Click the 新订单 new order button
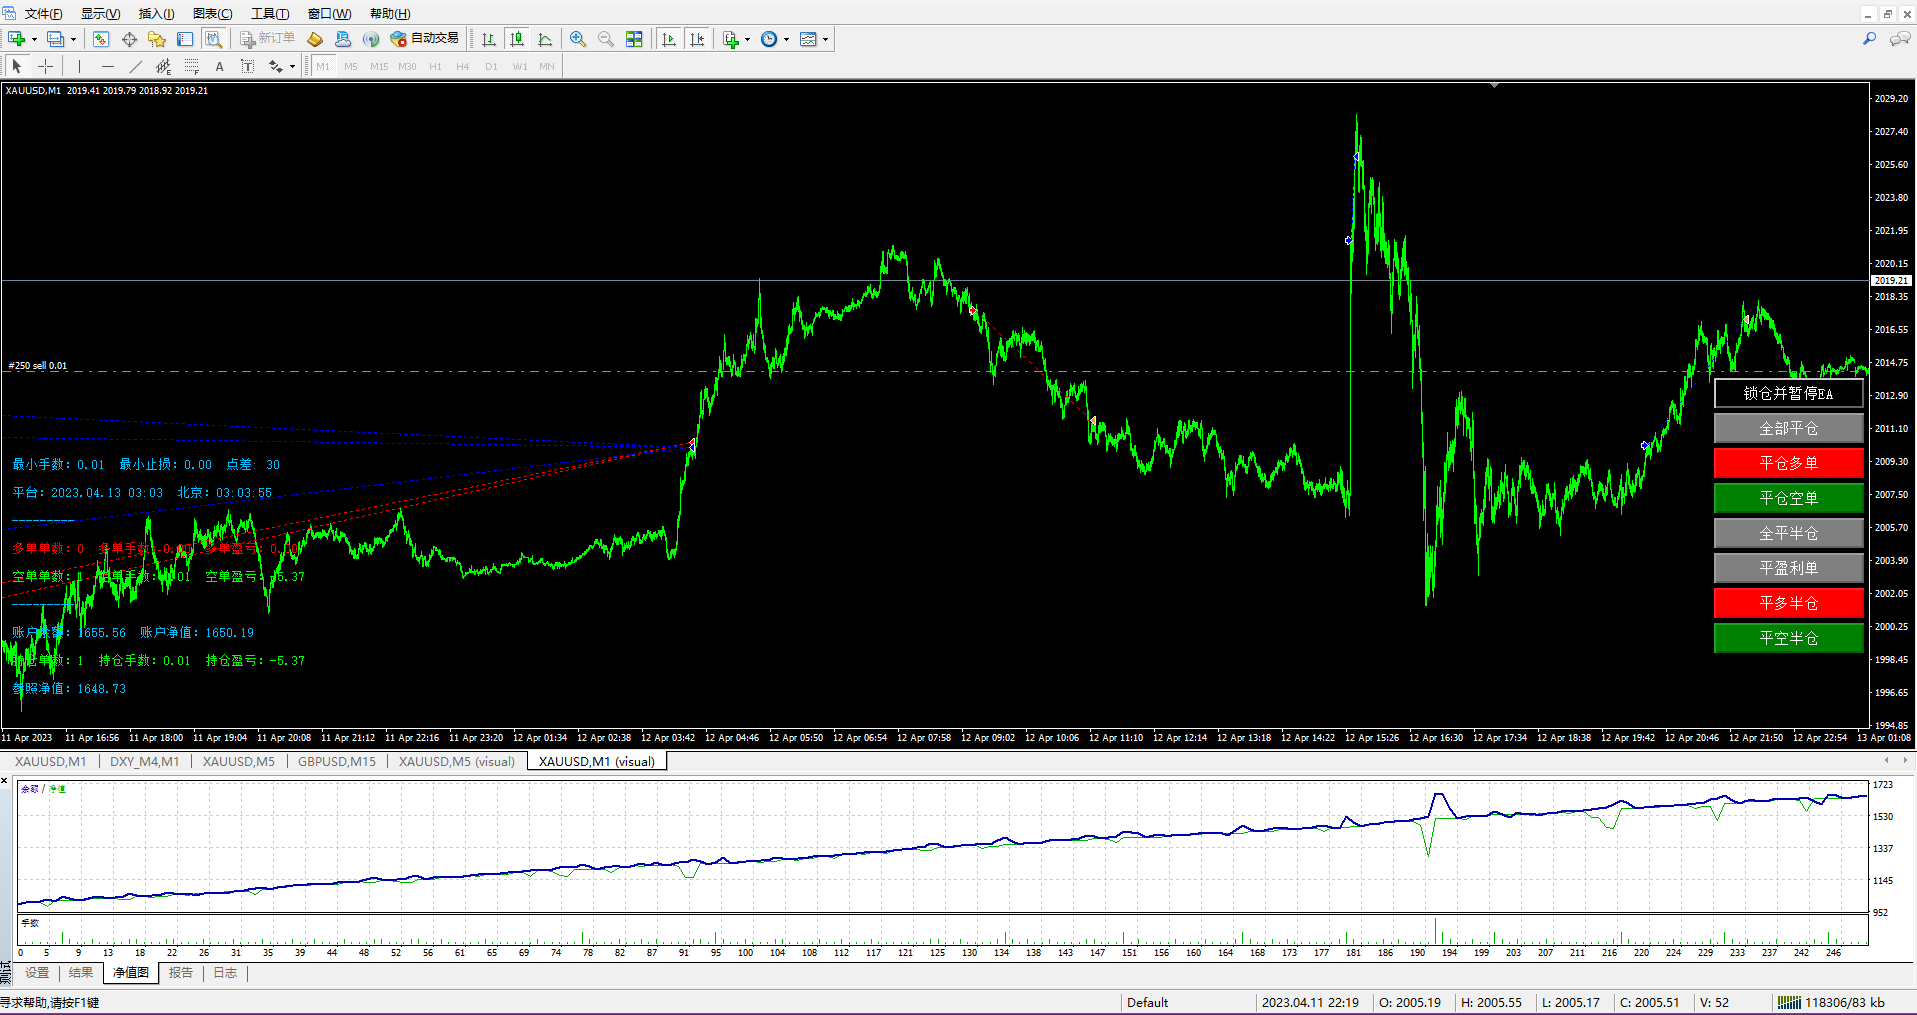This screenshot has height=1015, width=1917. pyautogui.click(x=268, y=39)
